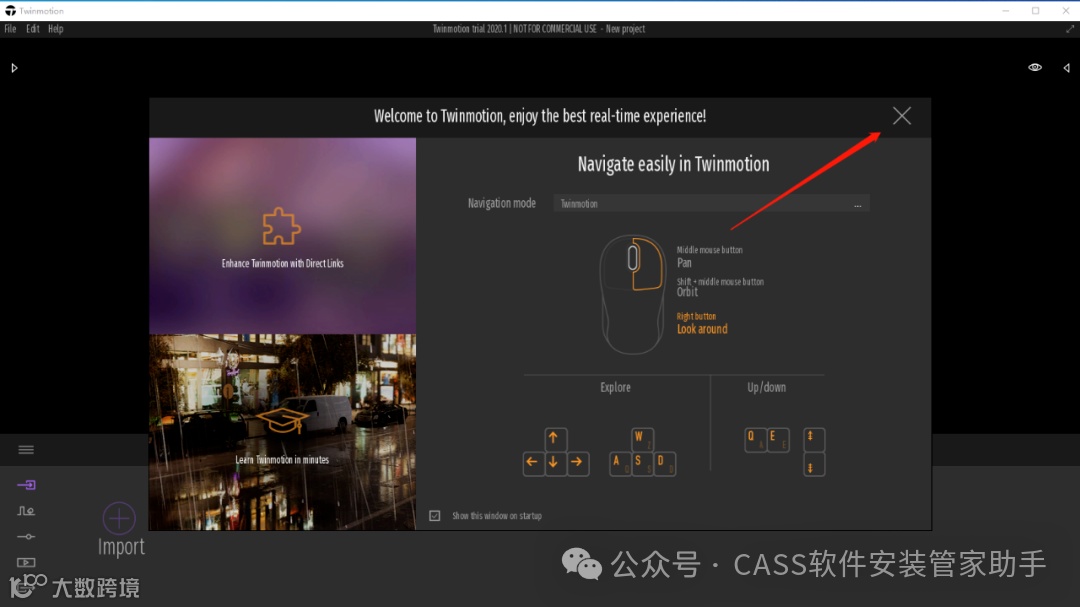Viewport: 1080px width, 607px height.
Task: Click the E key icon
Action: 778,440
